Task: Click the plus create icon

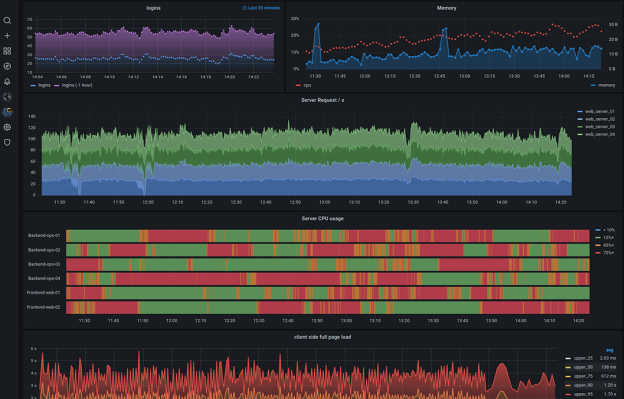Action: tap(7, 36)
